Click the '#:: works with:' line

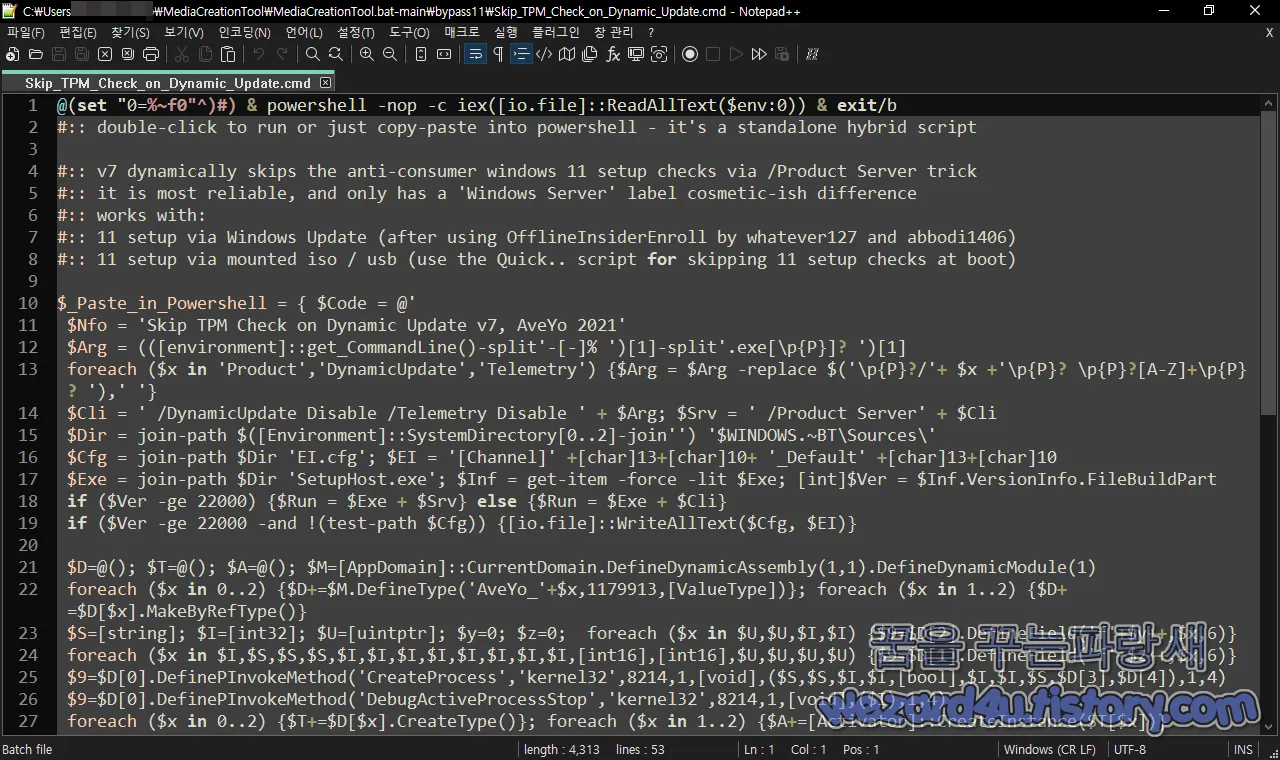pyautogui.click(x=131, y=215)
